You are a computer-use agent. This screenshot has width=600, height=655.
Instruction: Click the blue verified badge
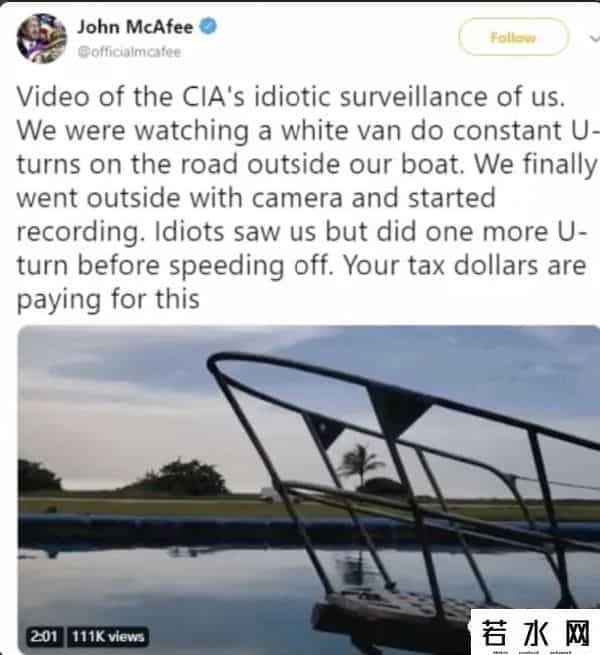[208, 26]
